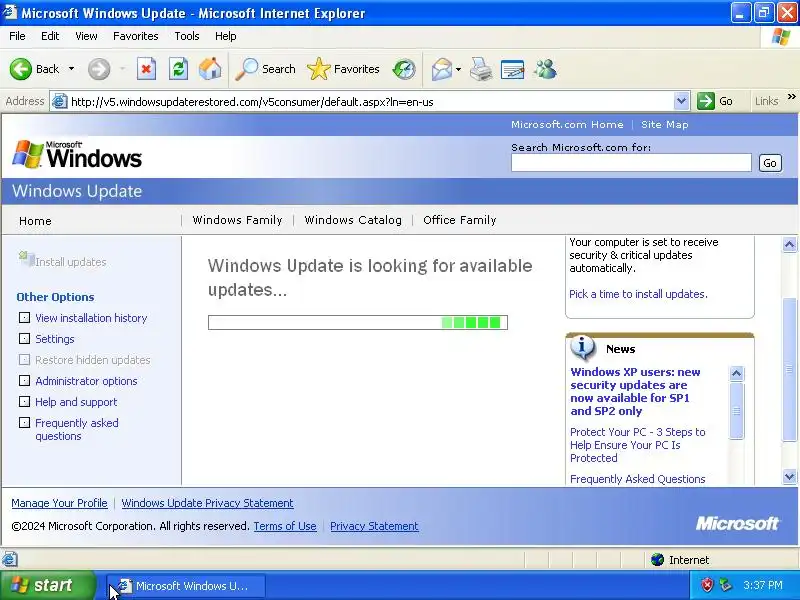This screenshot has width=800, height=600.
Task: Click the main page vertical scrollbar thumb
Action: click(789, 368)
